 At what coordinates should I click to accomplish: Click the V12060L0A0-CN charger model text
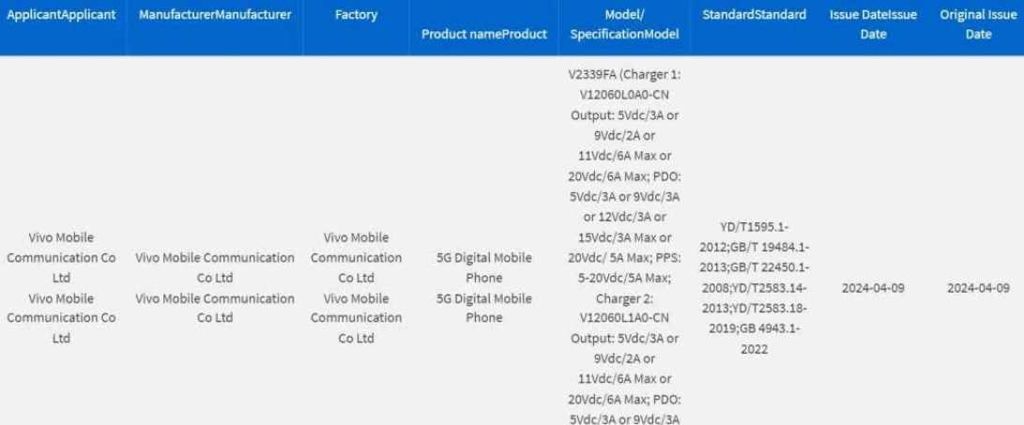point(624,95)
